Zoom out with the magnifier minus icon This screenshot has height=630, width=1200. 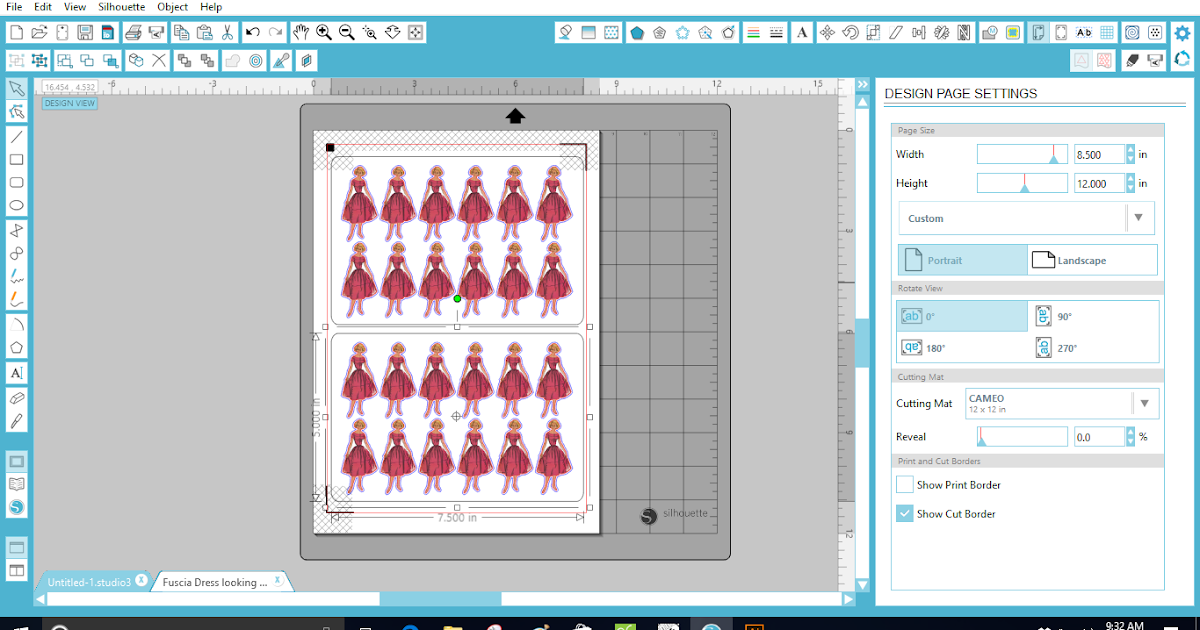(347, 33)
